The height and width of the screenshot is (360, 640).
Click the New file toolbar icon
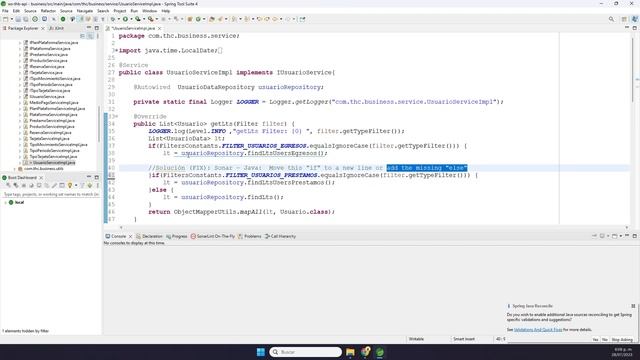tap(5, 19)
